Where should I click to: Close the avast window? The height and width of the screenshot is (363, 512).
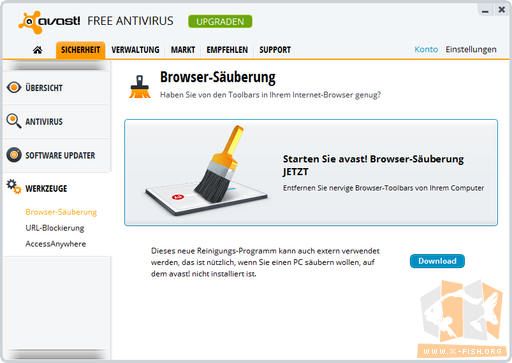tap(501, 10)
